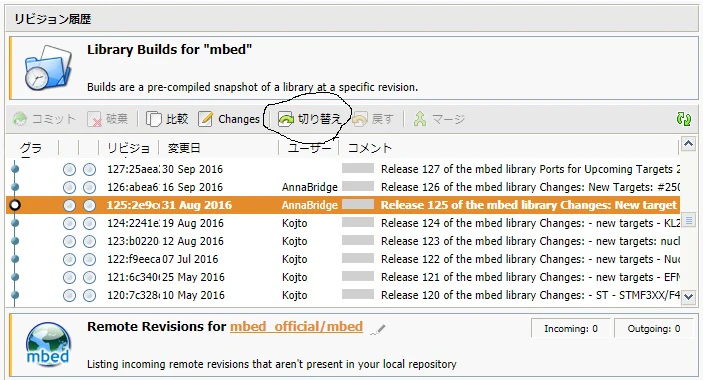Click the Outgoing: 0 button
The width and height of the screenshot is (703, 380).
(654, 328)
